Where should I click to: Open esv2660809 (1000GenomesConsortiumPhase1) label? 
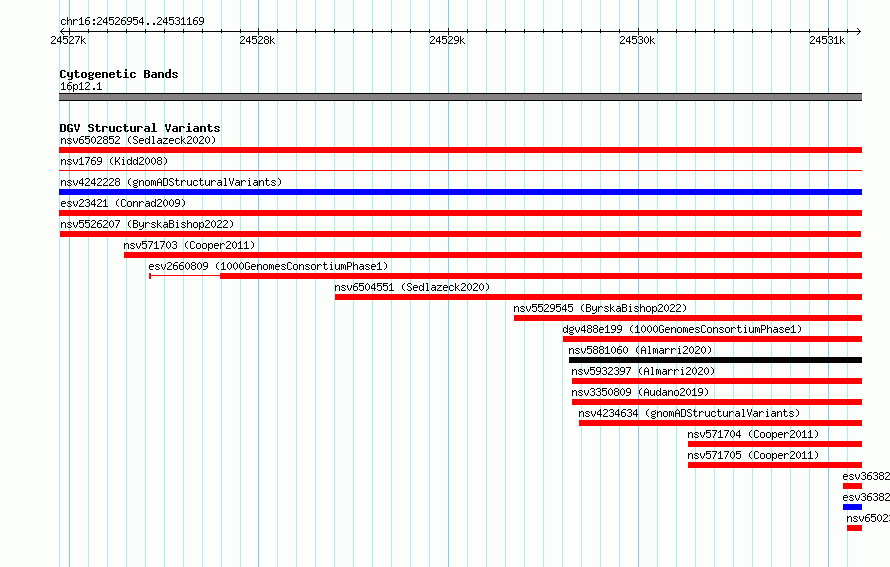pyautogui.click(x=268, y=266)
